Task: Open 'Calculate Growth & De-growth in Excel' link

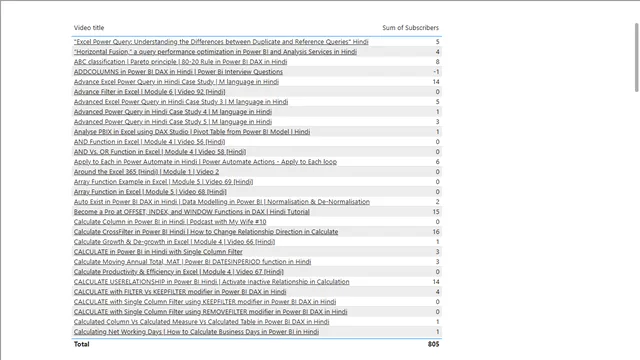Action: 174,242
